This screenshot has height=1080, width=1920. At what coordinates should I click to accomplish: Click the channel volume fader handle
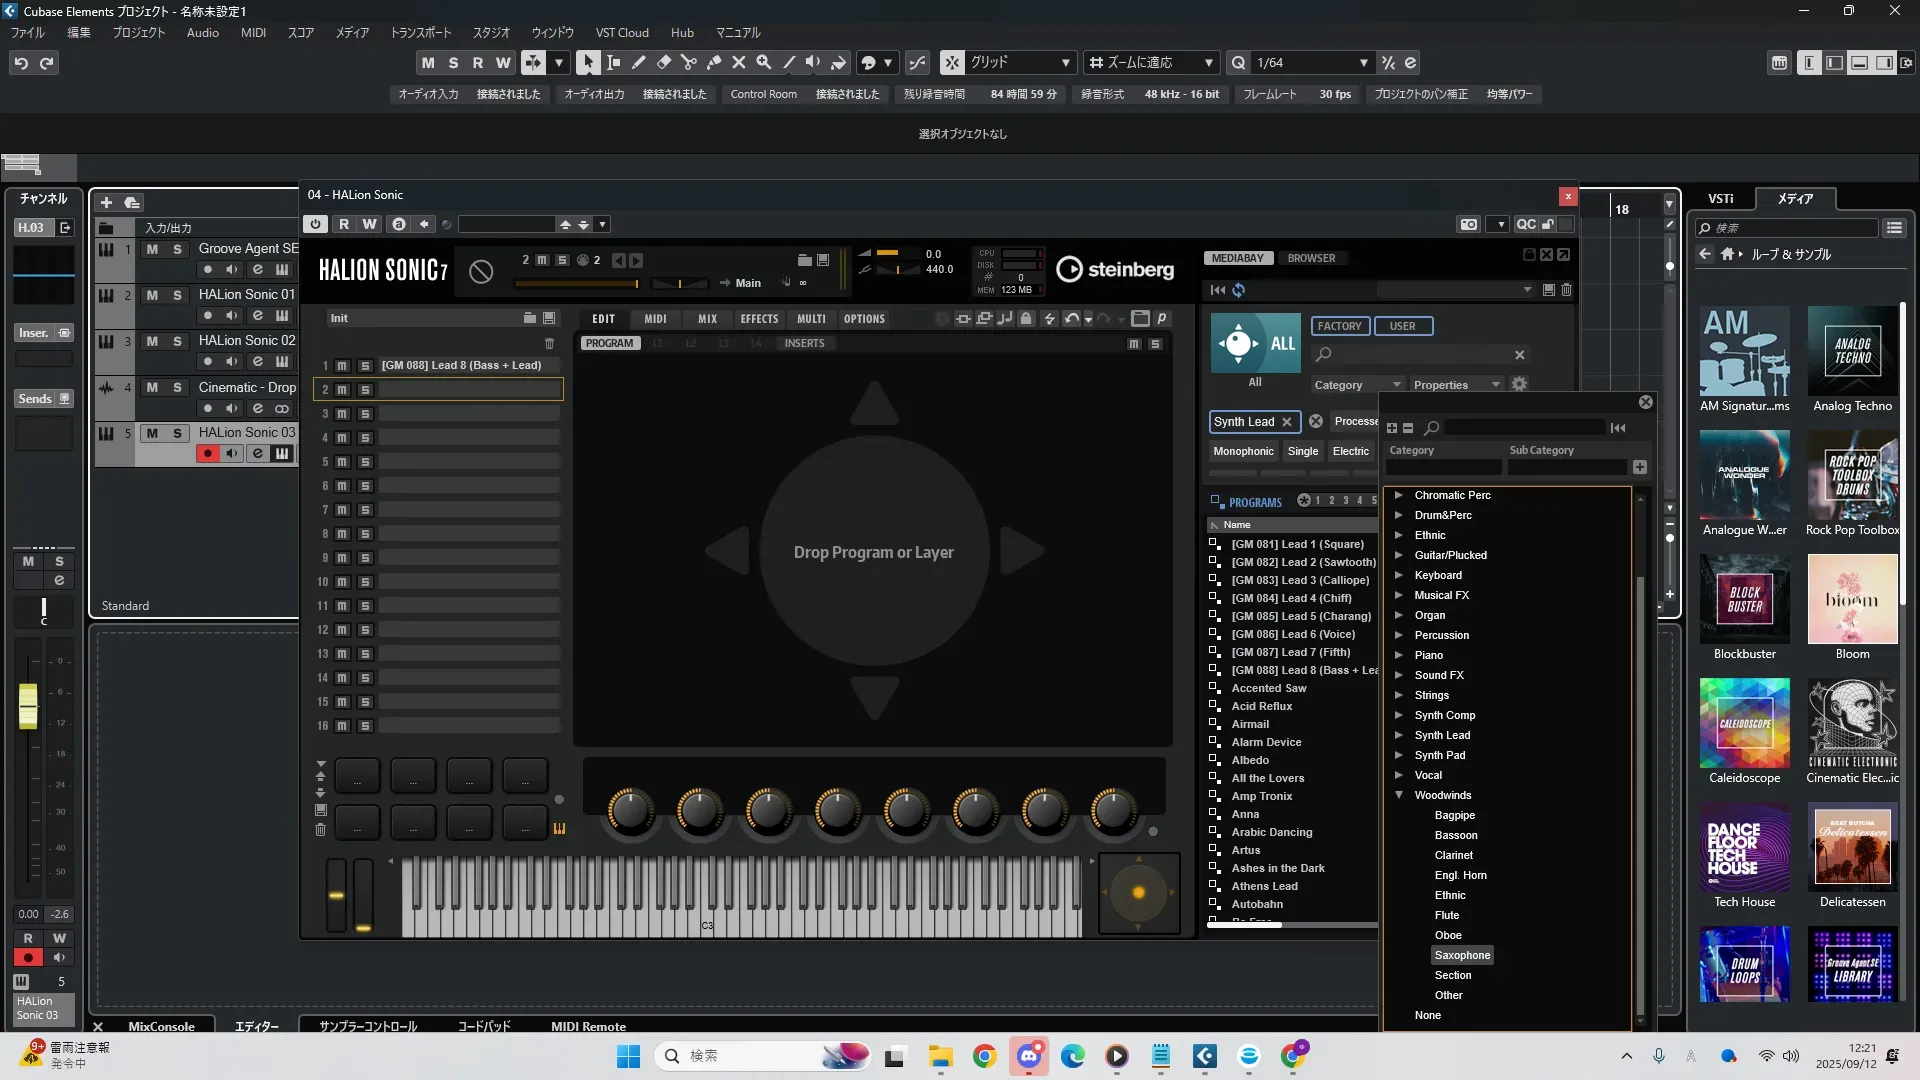[28, 706]
